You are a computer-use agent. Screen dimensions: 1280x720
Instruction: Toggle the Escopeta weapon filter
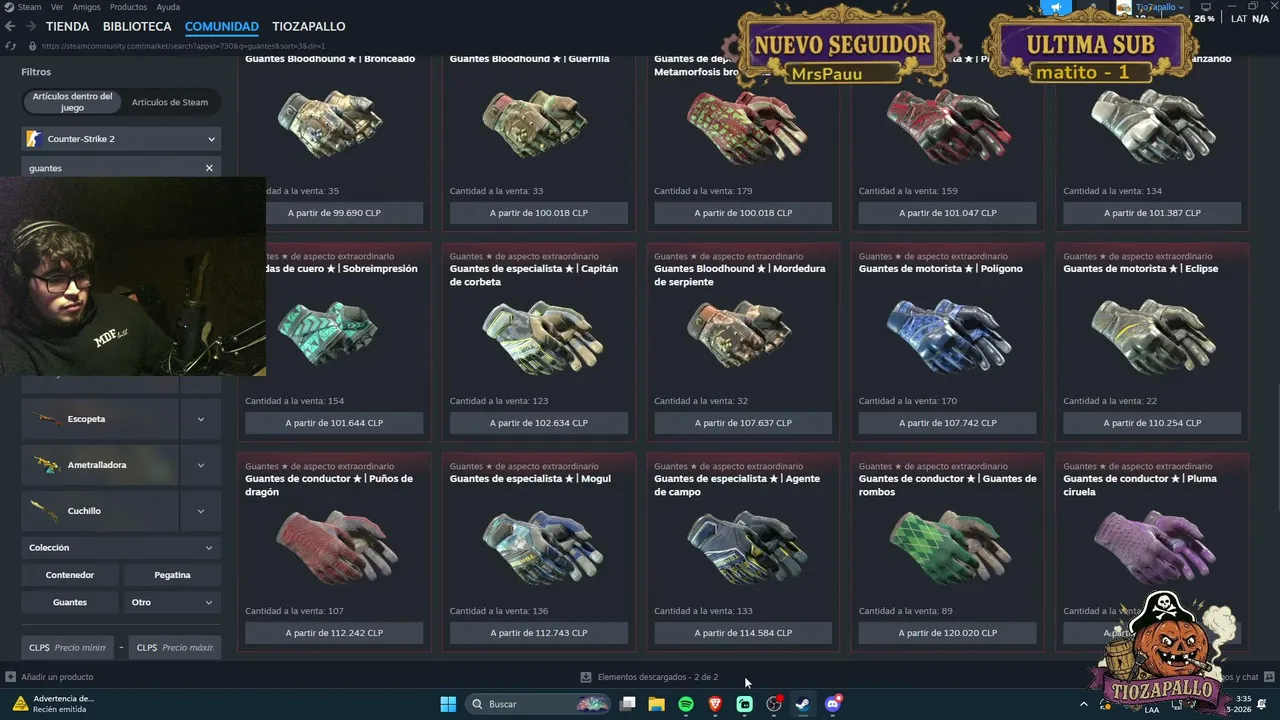point(100,419)
